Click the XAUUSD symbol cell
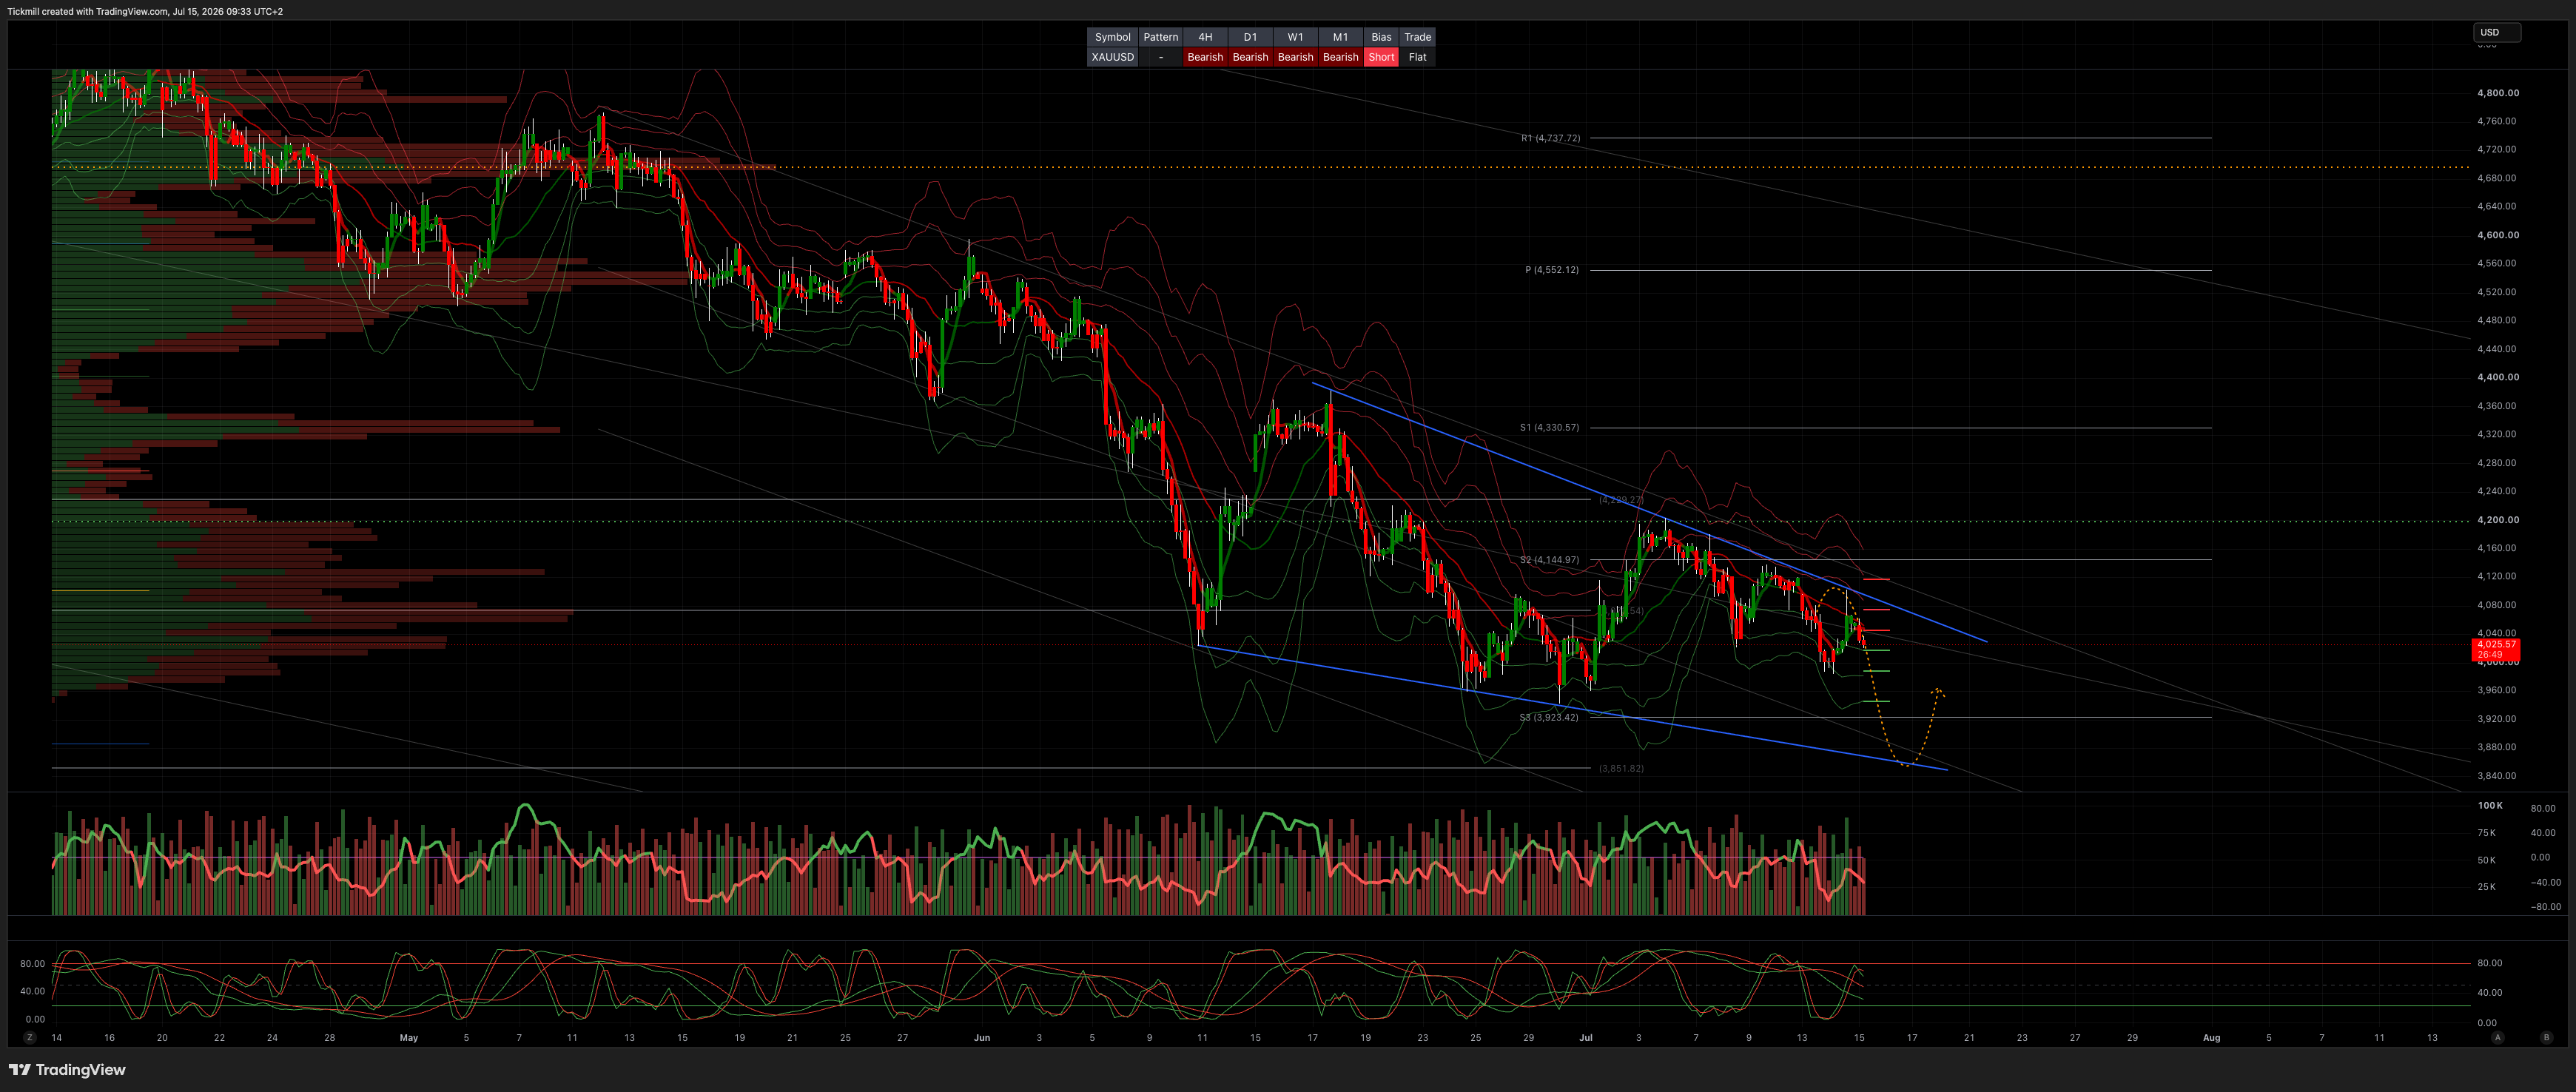Screen dimensions: 2576x1092 coord(1112,57)
